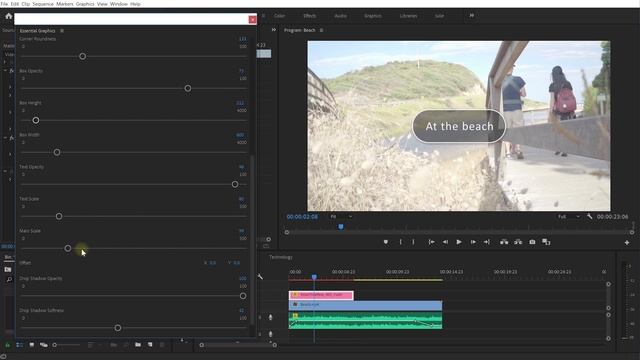Click the double-arrow panel toggle beside Program
This screenshot has width=640, height=360.
click(x=273, y=30)
